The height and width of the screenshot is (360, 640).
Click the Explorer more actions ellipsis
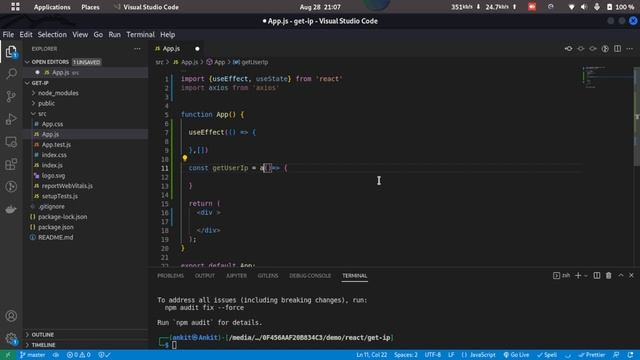pos(137,49)
